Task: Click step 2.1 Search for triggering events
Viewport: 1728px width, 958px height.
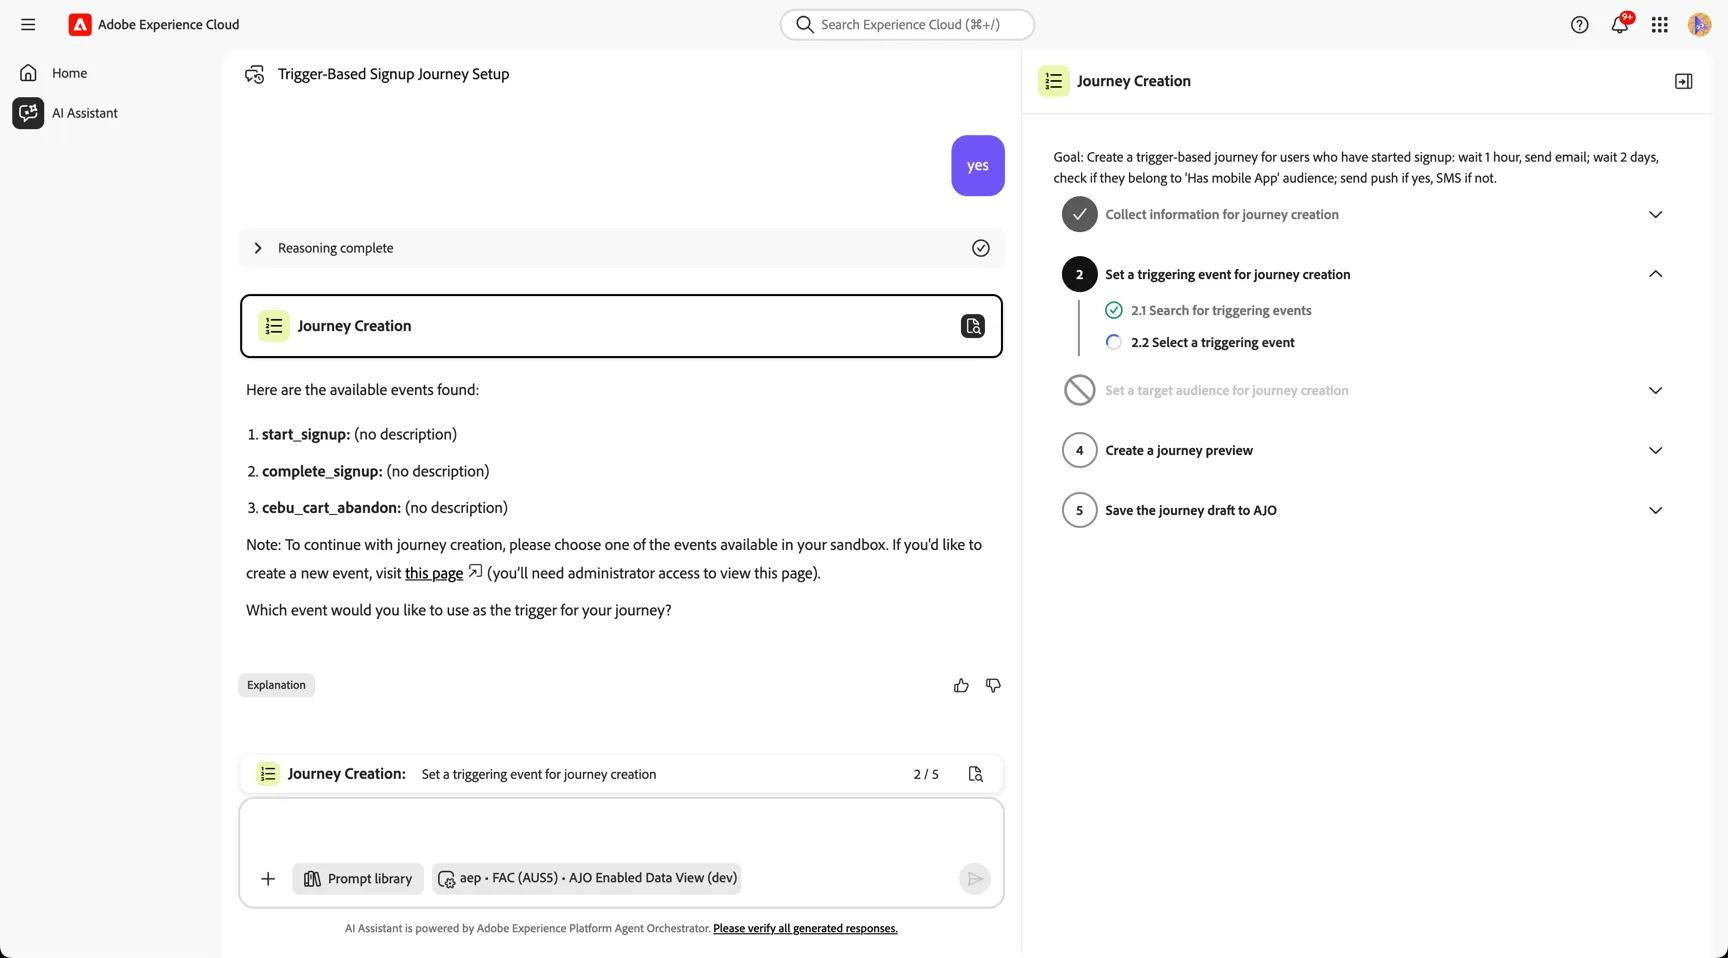Action: pyautogui.click(x=1221, y=310)
